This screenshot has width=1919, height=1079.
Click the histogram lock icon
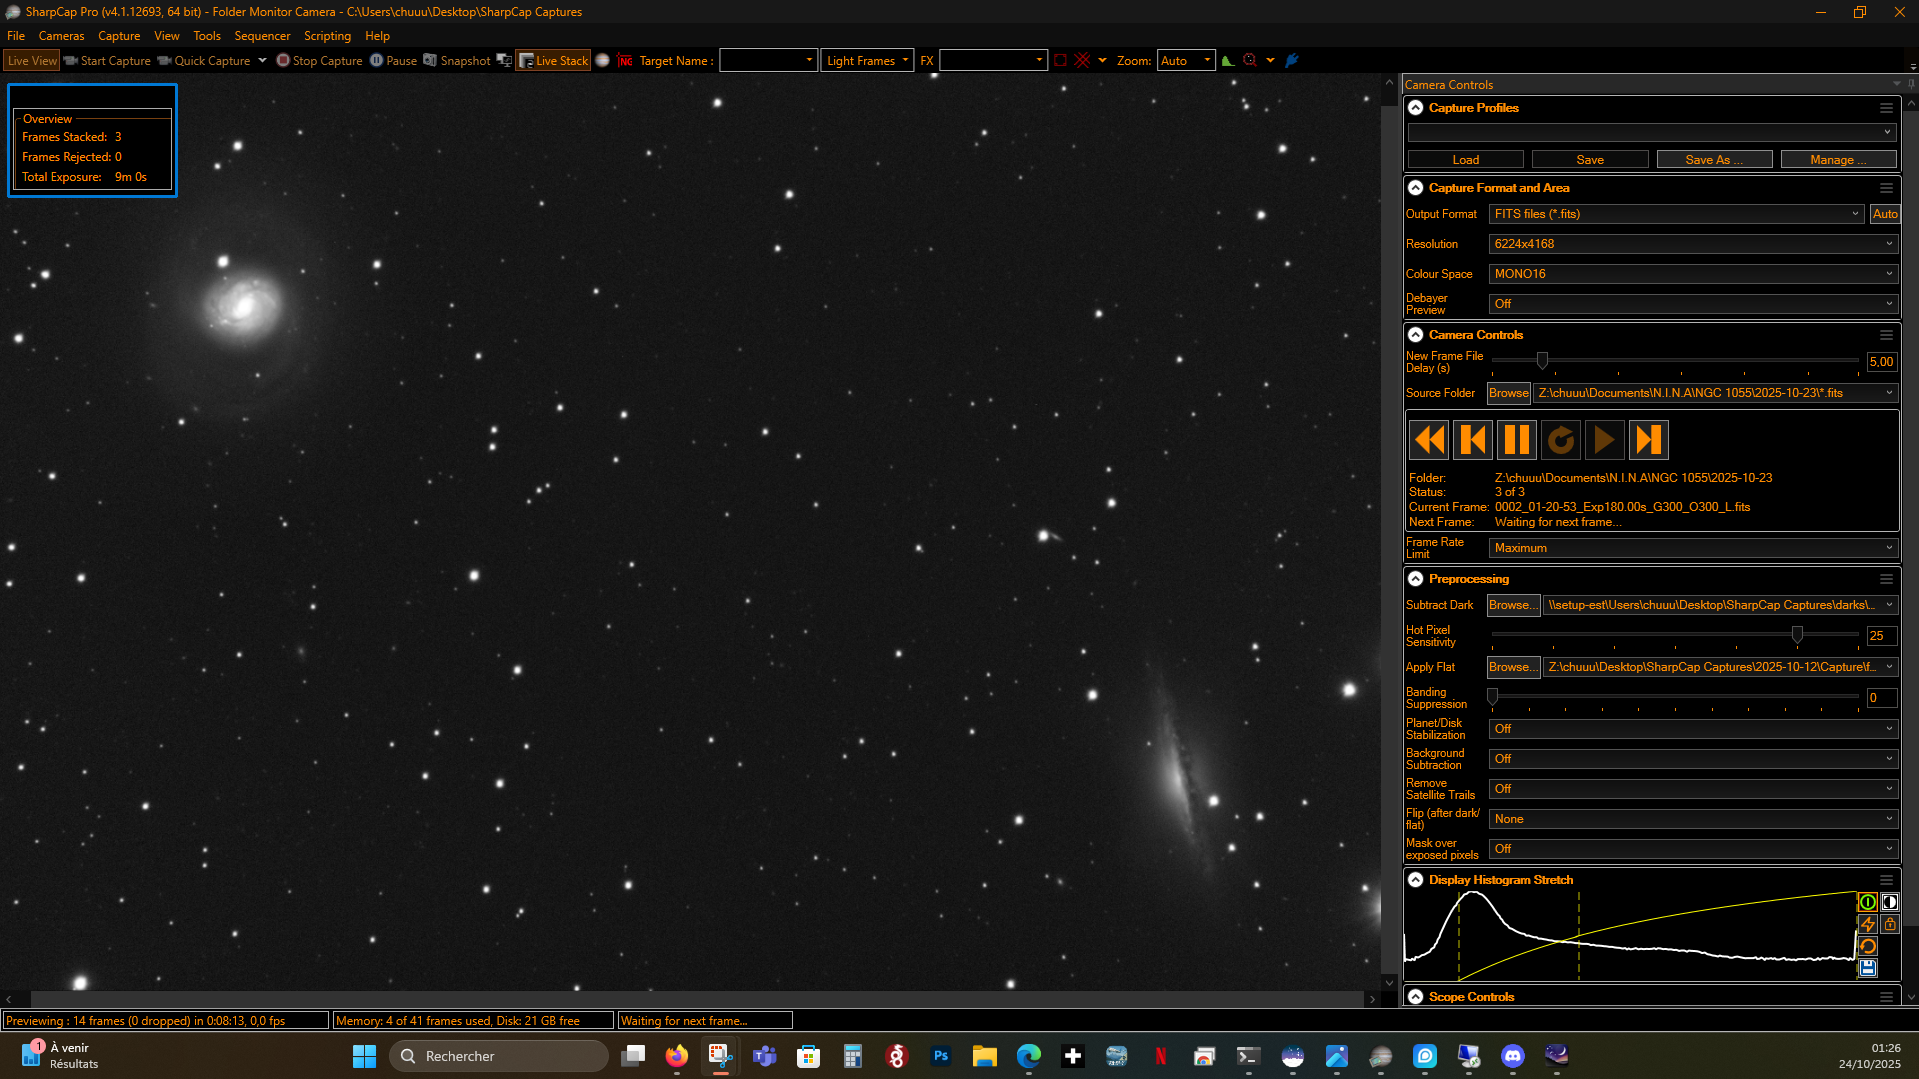pyautogui.click(x=1889, y=924)
